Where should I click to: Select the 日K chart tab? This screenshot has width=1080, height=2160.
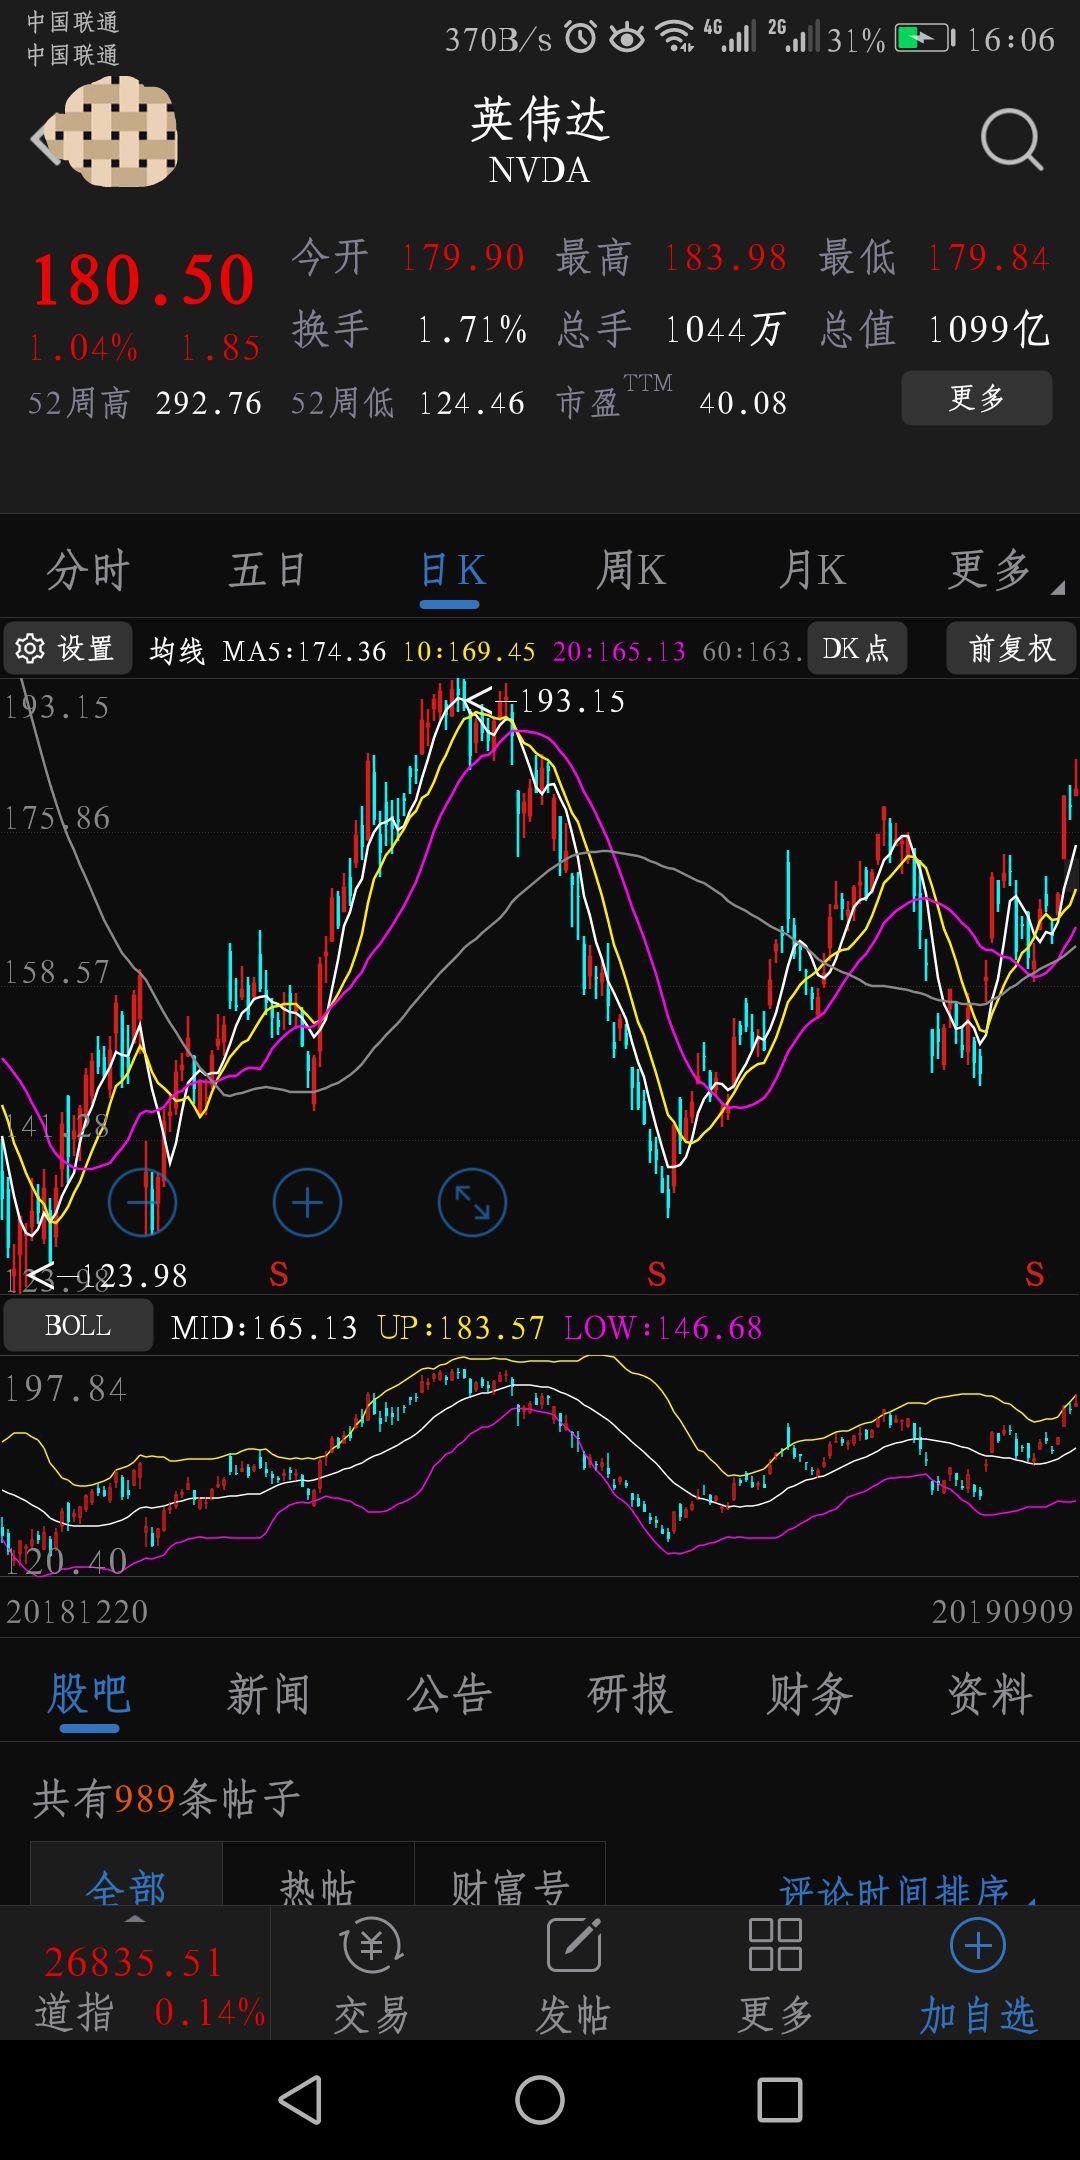pyautogui.click(x=452, y=571)
